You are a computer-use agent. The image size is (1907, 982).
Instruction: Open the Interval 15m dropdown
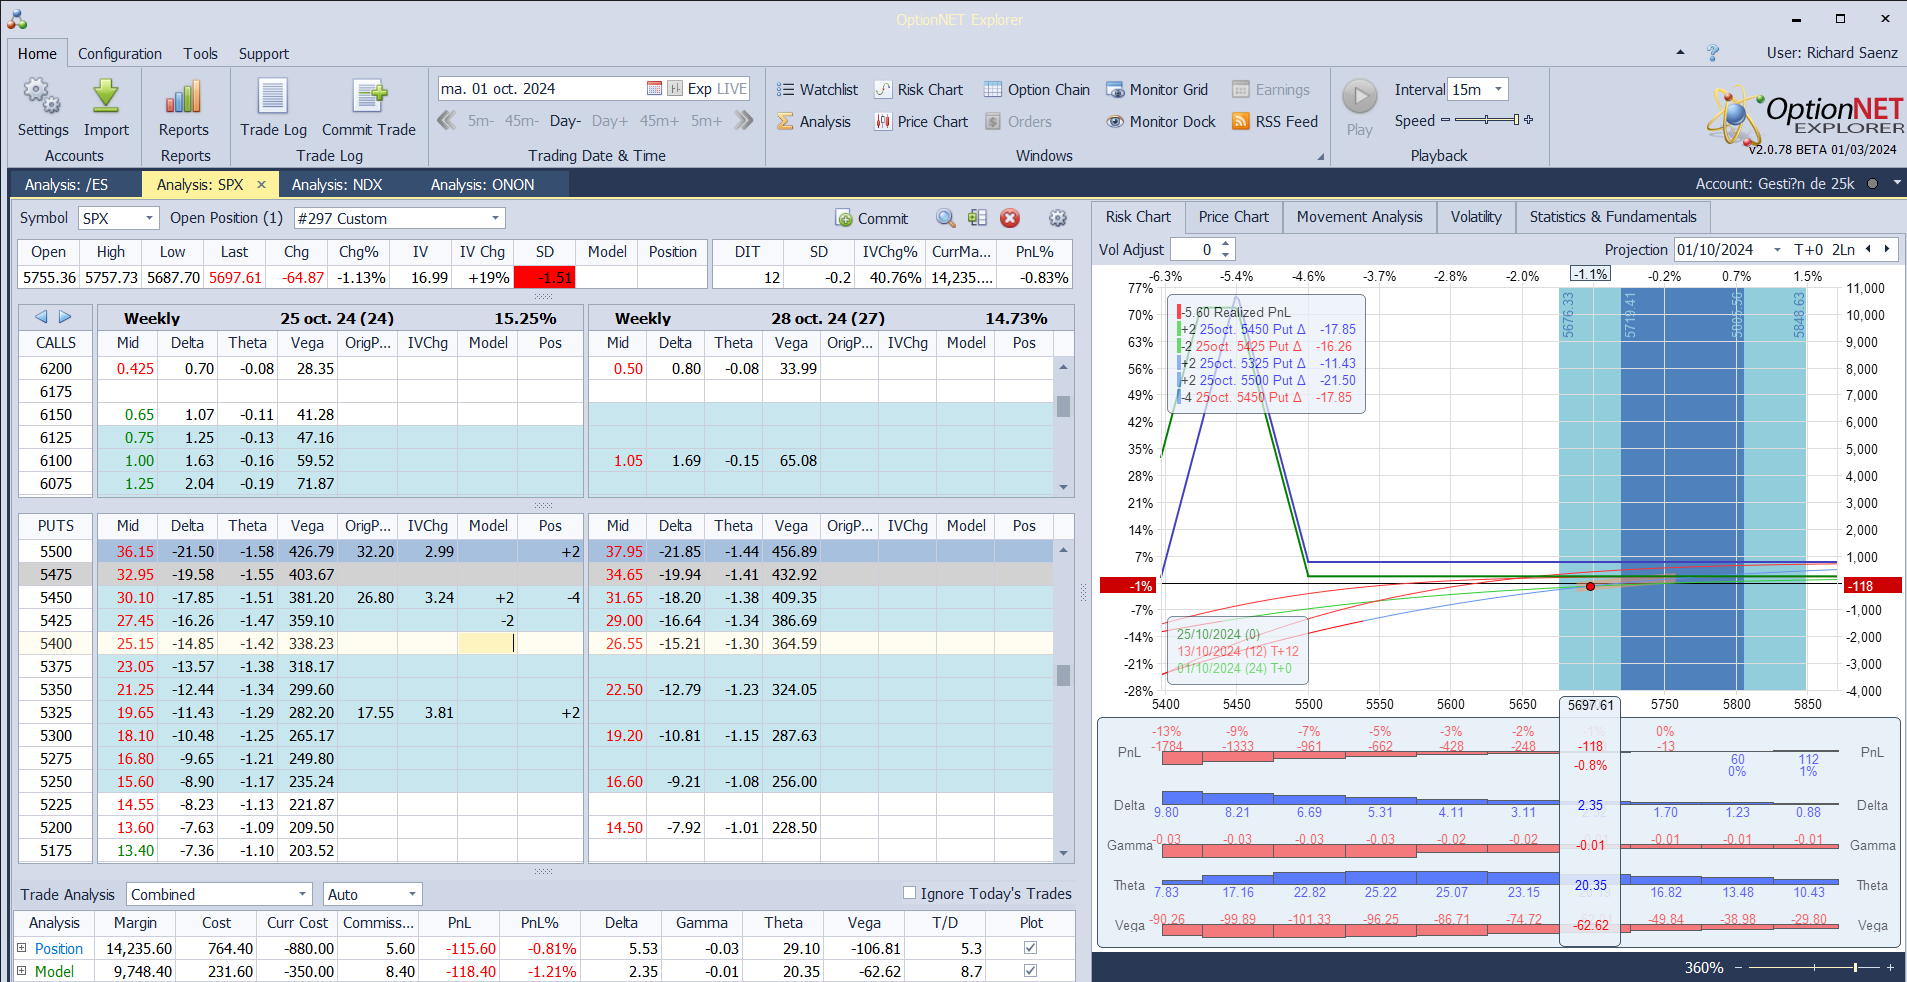click(x=1498, y=90)
